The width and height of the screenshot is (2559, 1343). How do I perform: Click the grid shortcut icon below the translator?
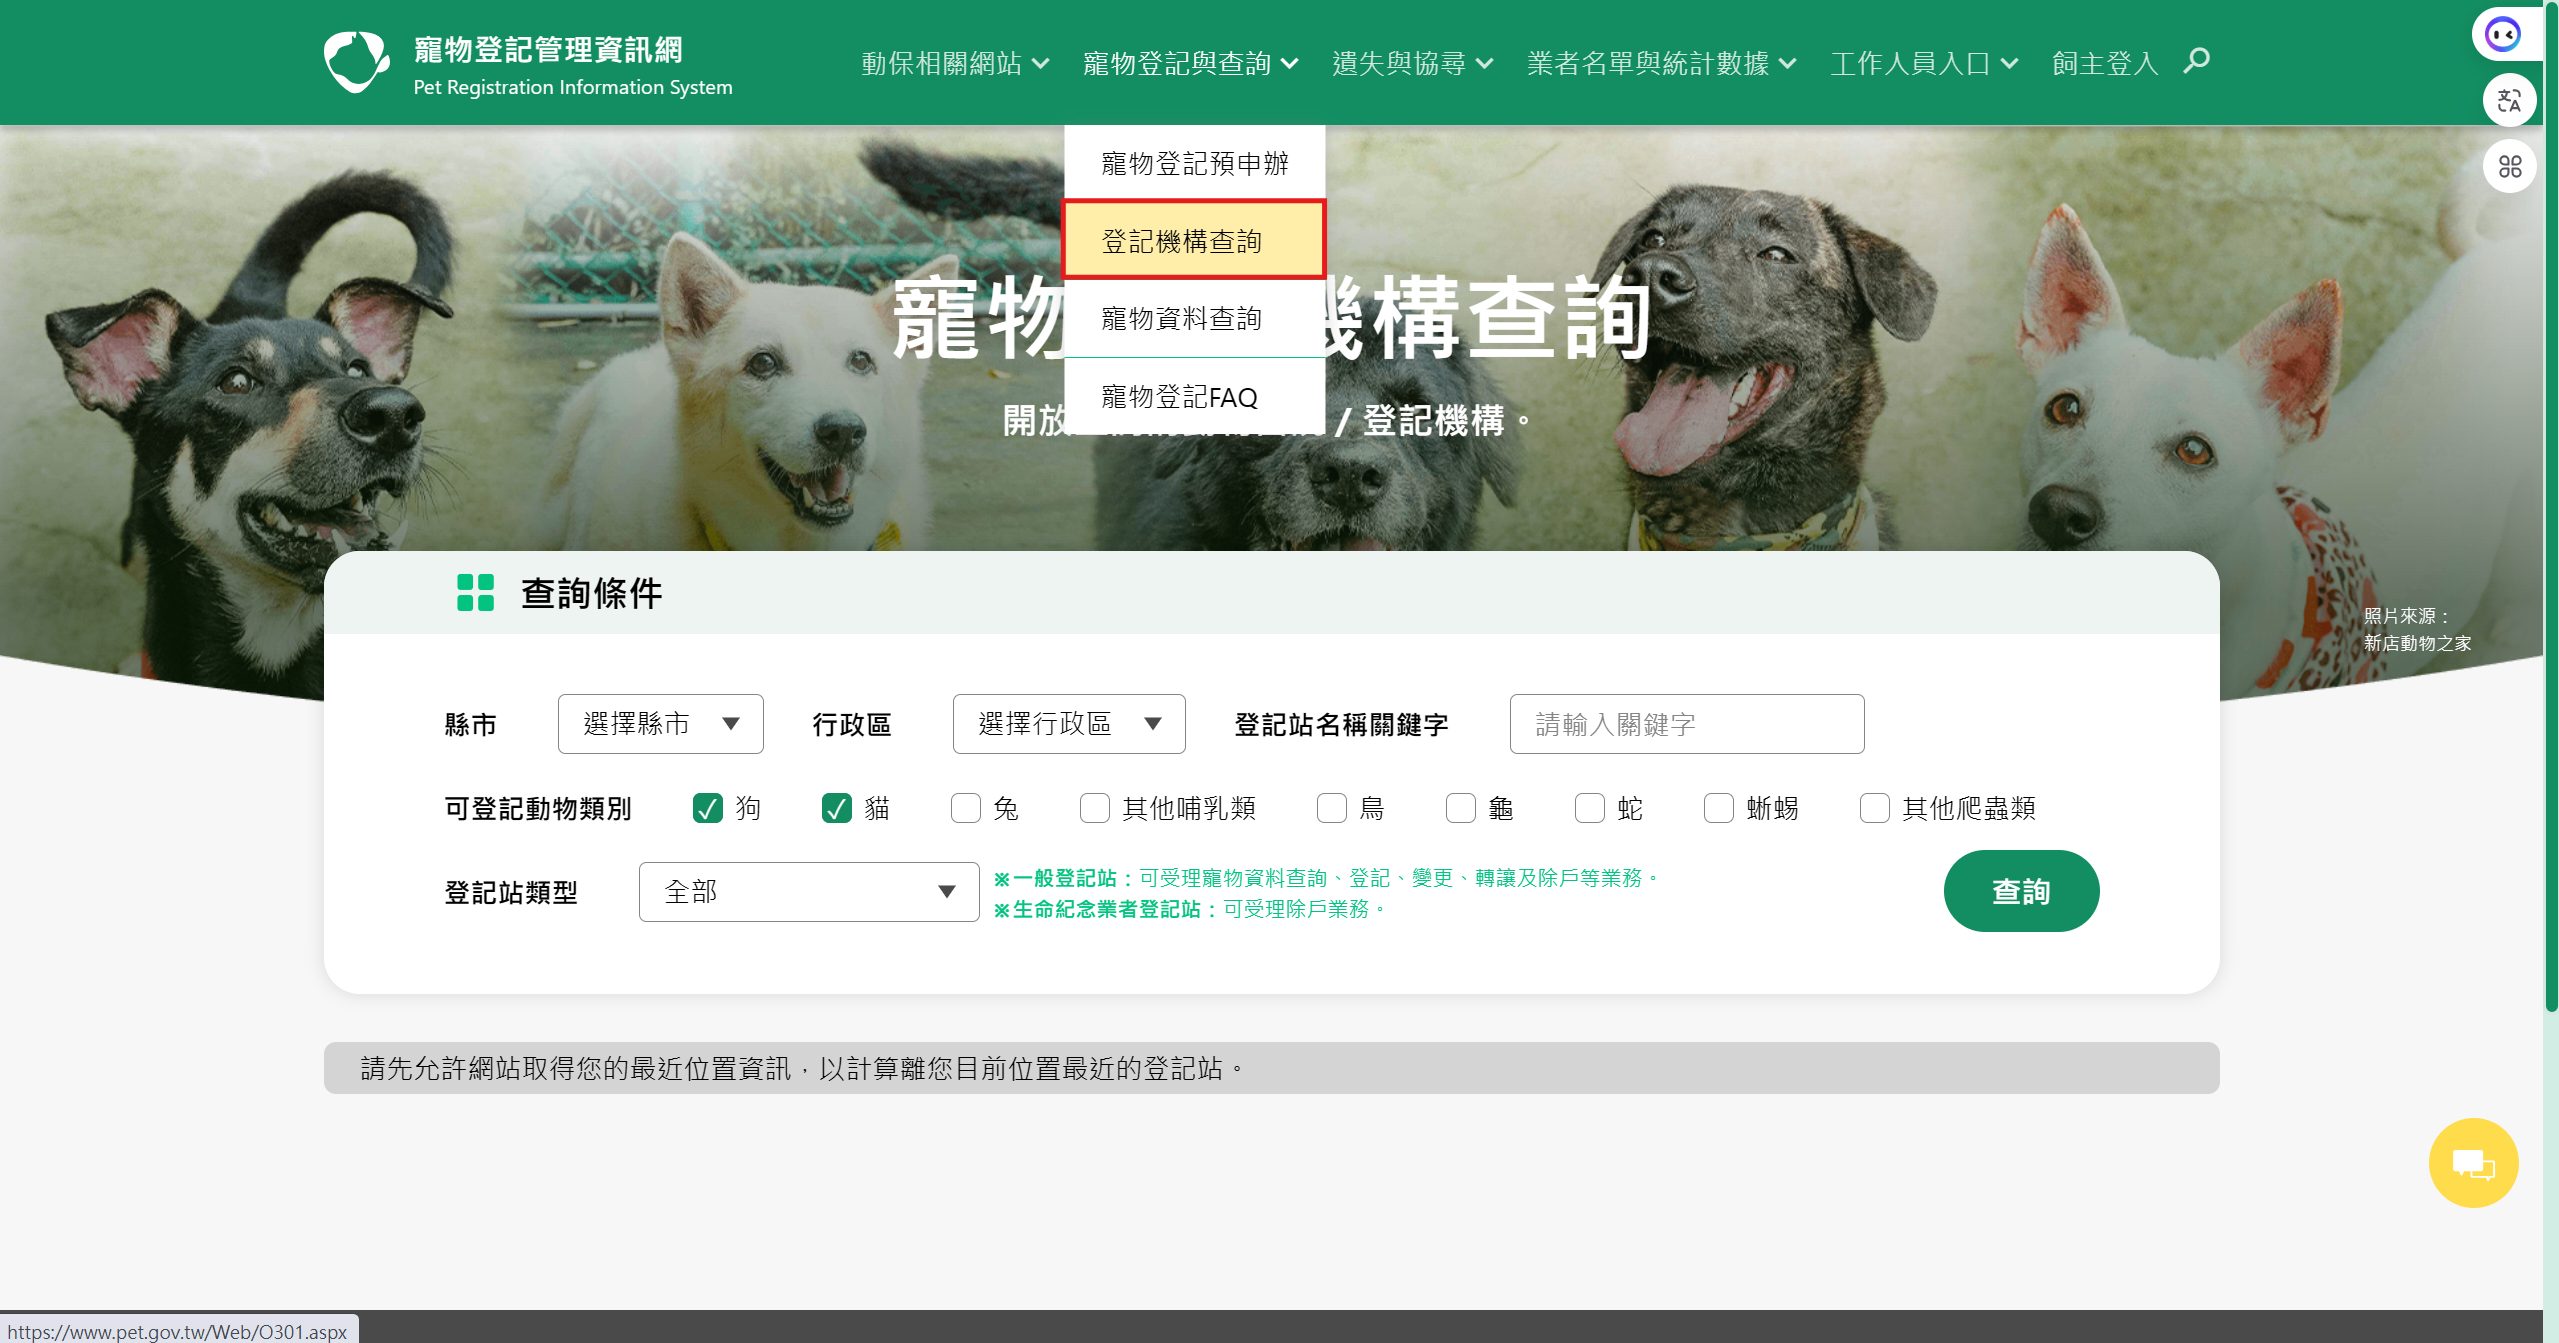(x=2508, y=166)
